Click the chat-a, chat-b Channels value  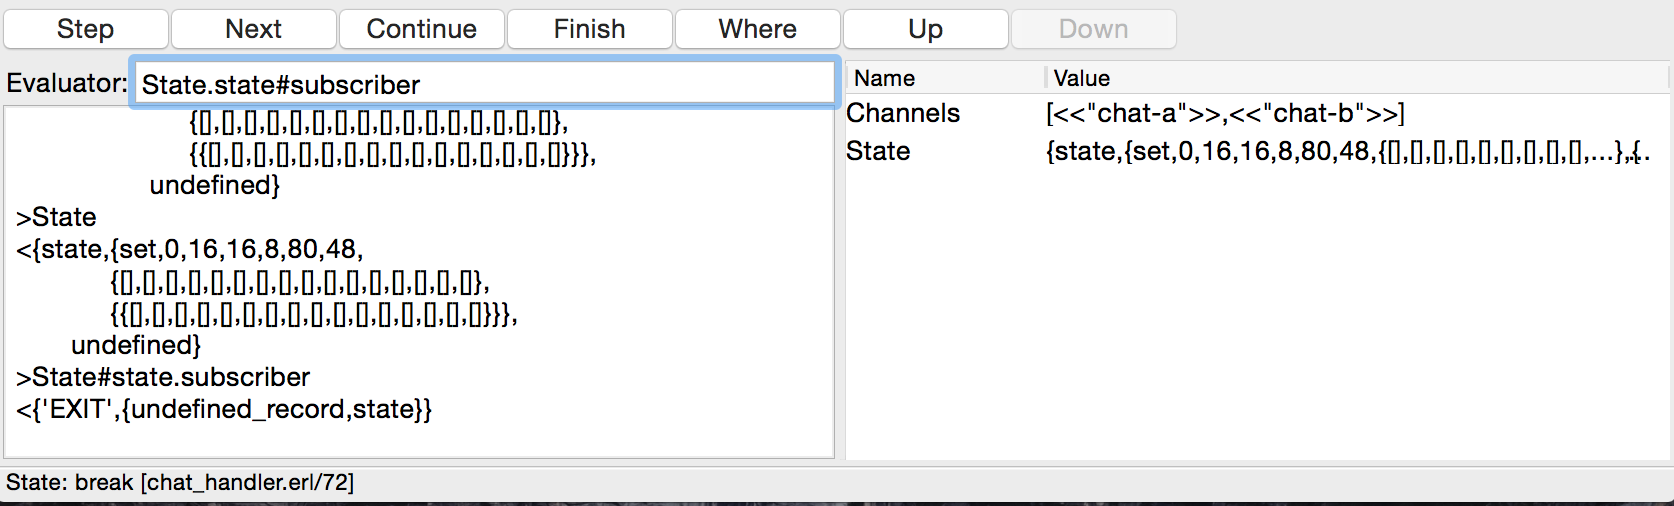(x=1225, y=113)
